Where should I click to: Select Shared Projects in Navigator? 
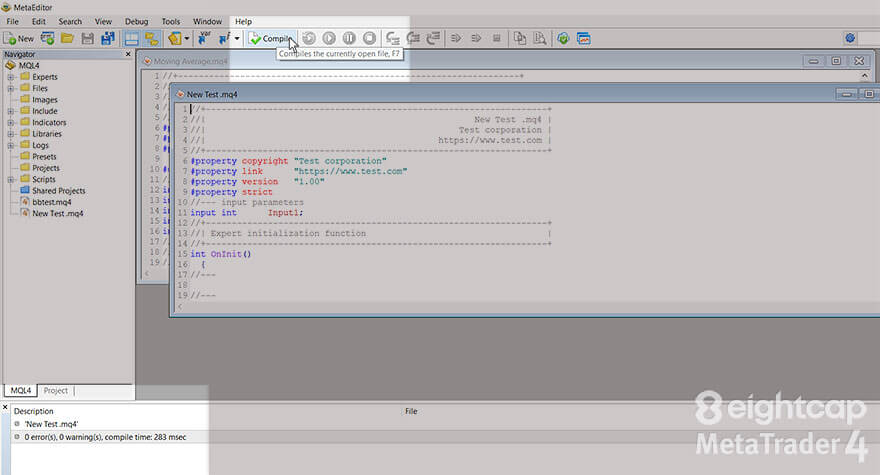click(58, 191)
